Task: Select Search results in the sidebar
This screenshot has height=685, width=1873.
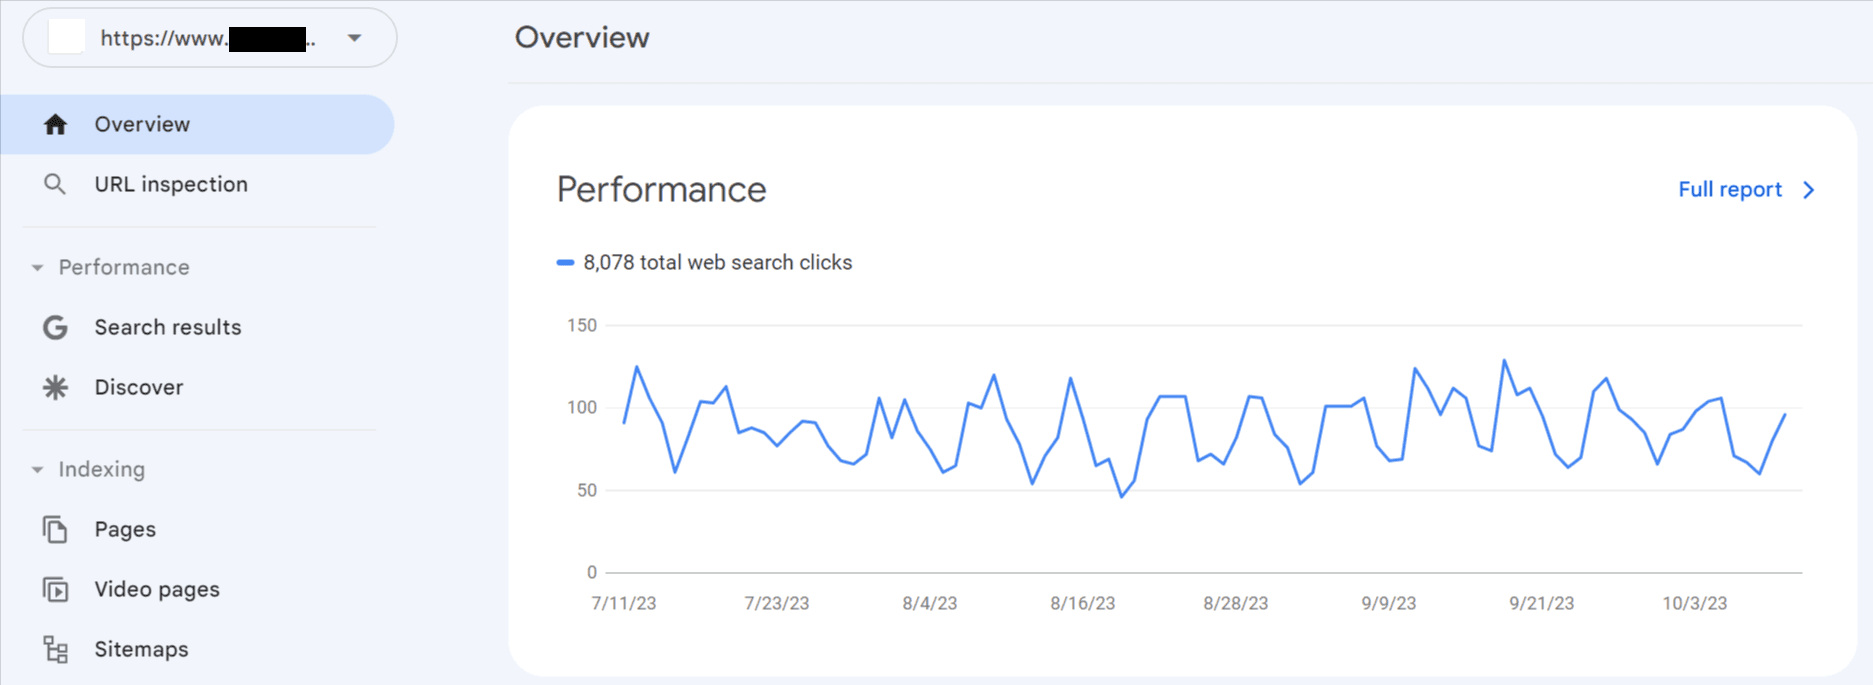Action: click(168, 327)
